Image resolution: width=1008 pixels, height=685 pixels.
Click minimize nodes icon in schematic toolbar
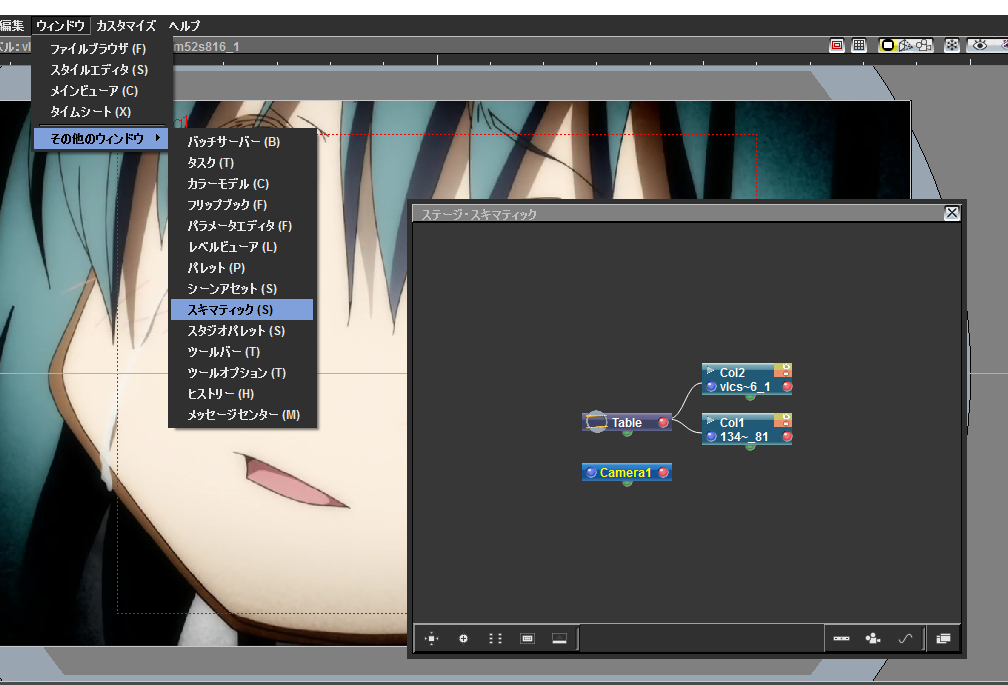pos(559,638)
